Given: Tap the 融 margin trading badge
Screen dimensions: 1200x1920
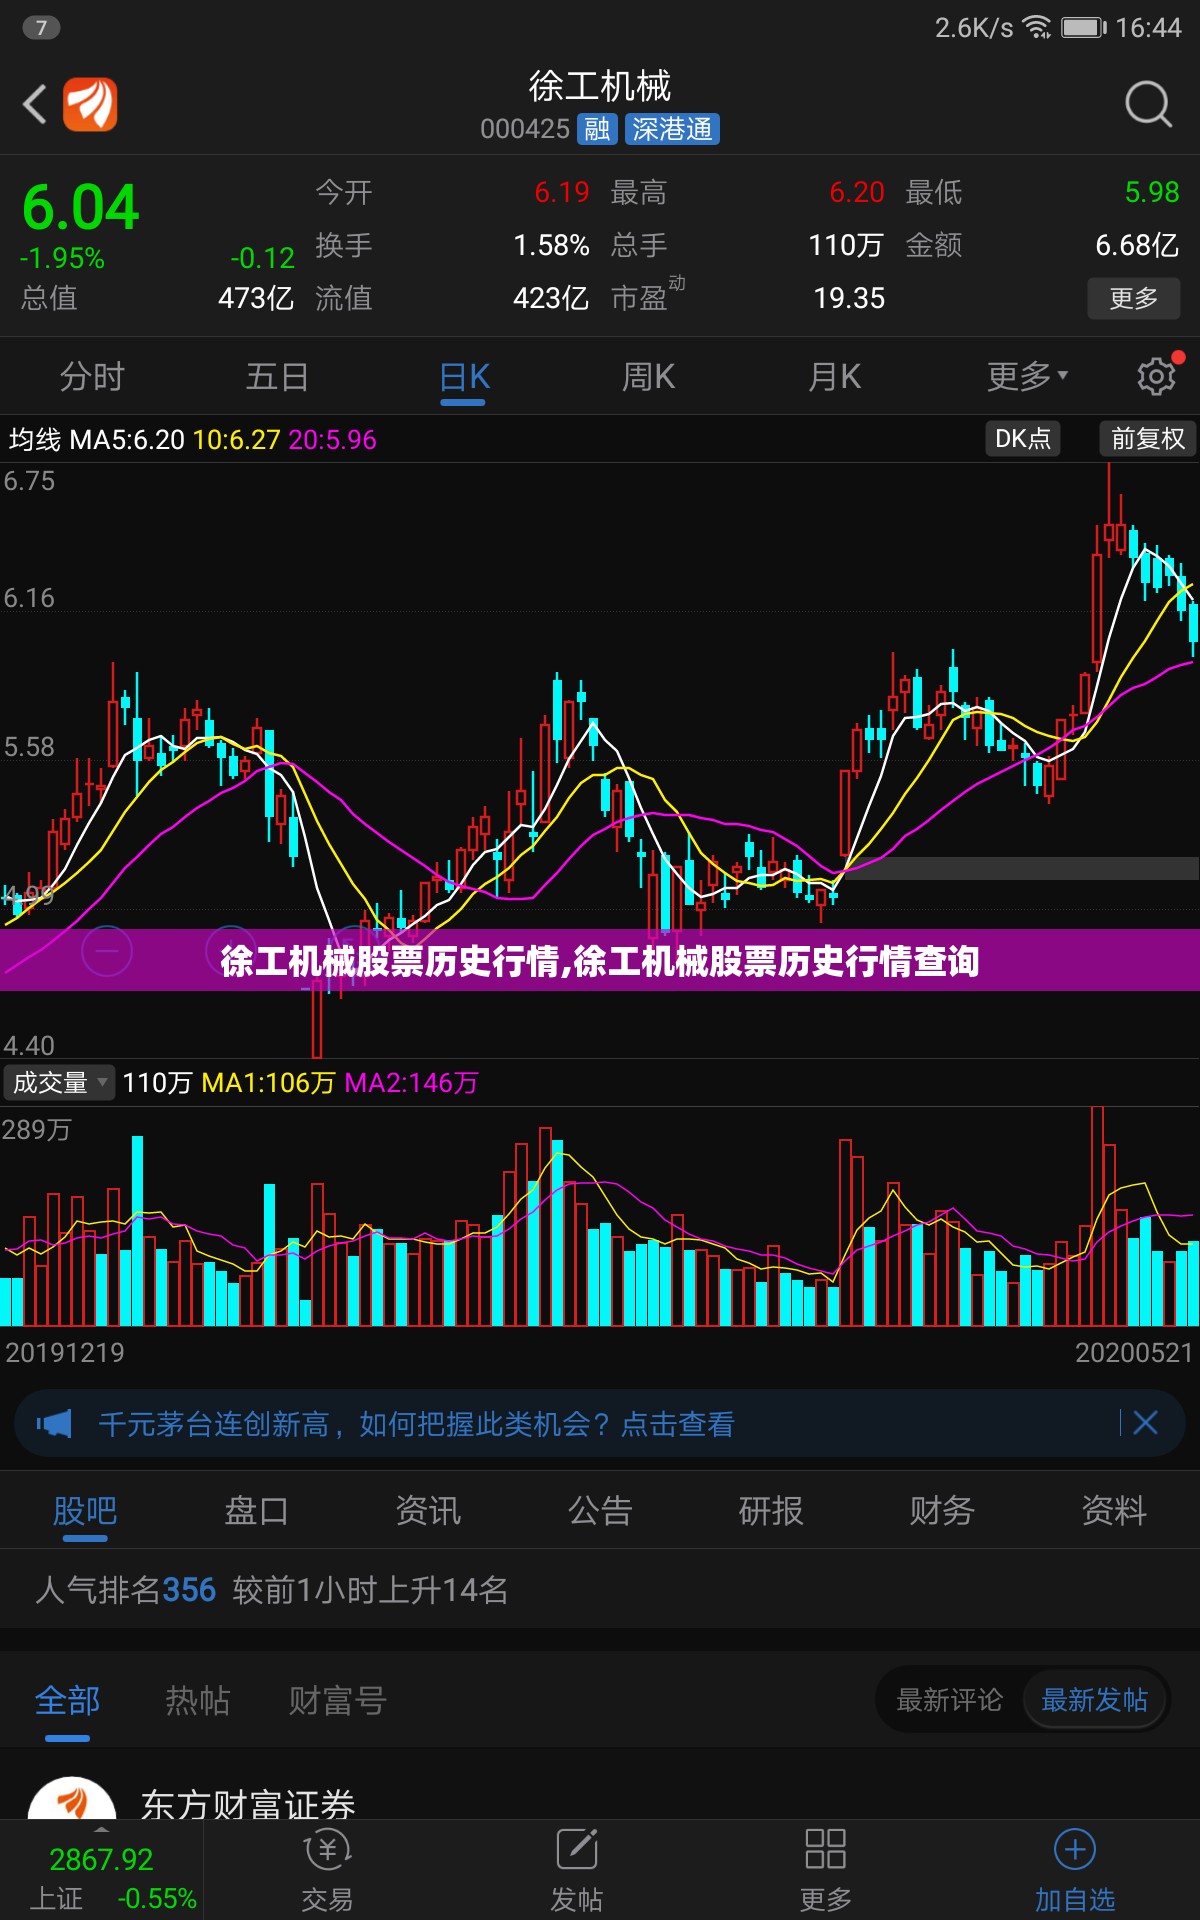Looking at the screenshot, I should pyautogui.click(x=597, y=129).
